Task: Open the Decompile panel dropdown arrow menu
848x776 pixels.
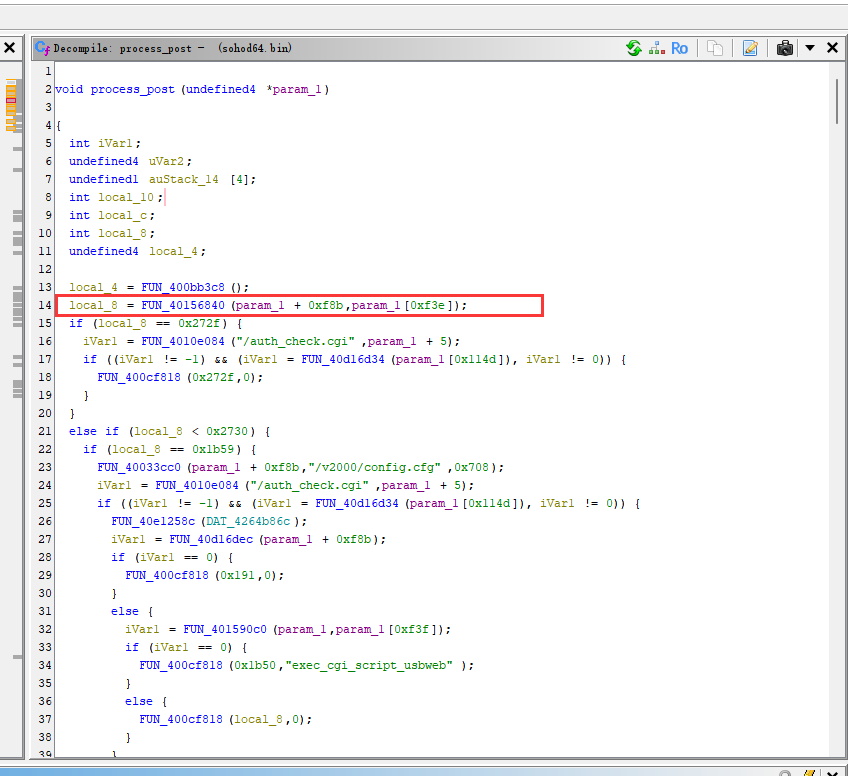Action: point(810,48)
